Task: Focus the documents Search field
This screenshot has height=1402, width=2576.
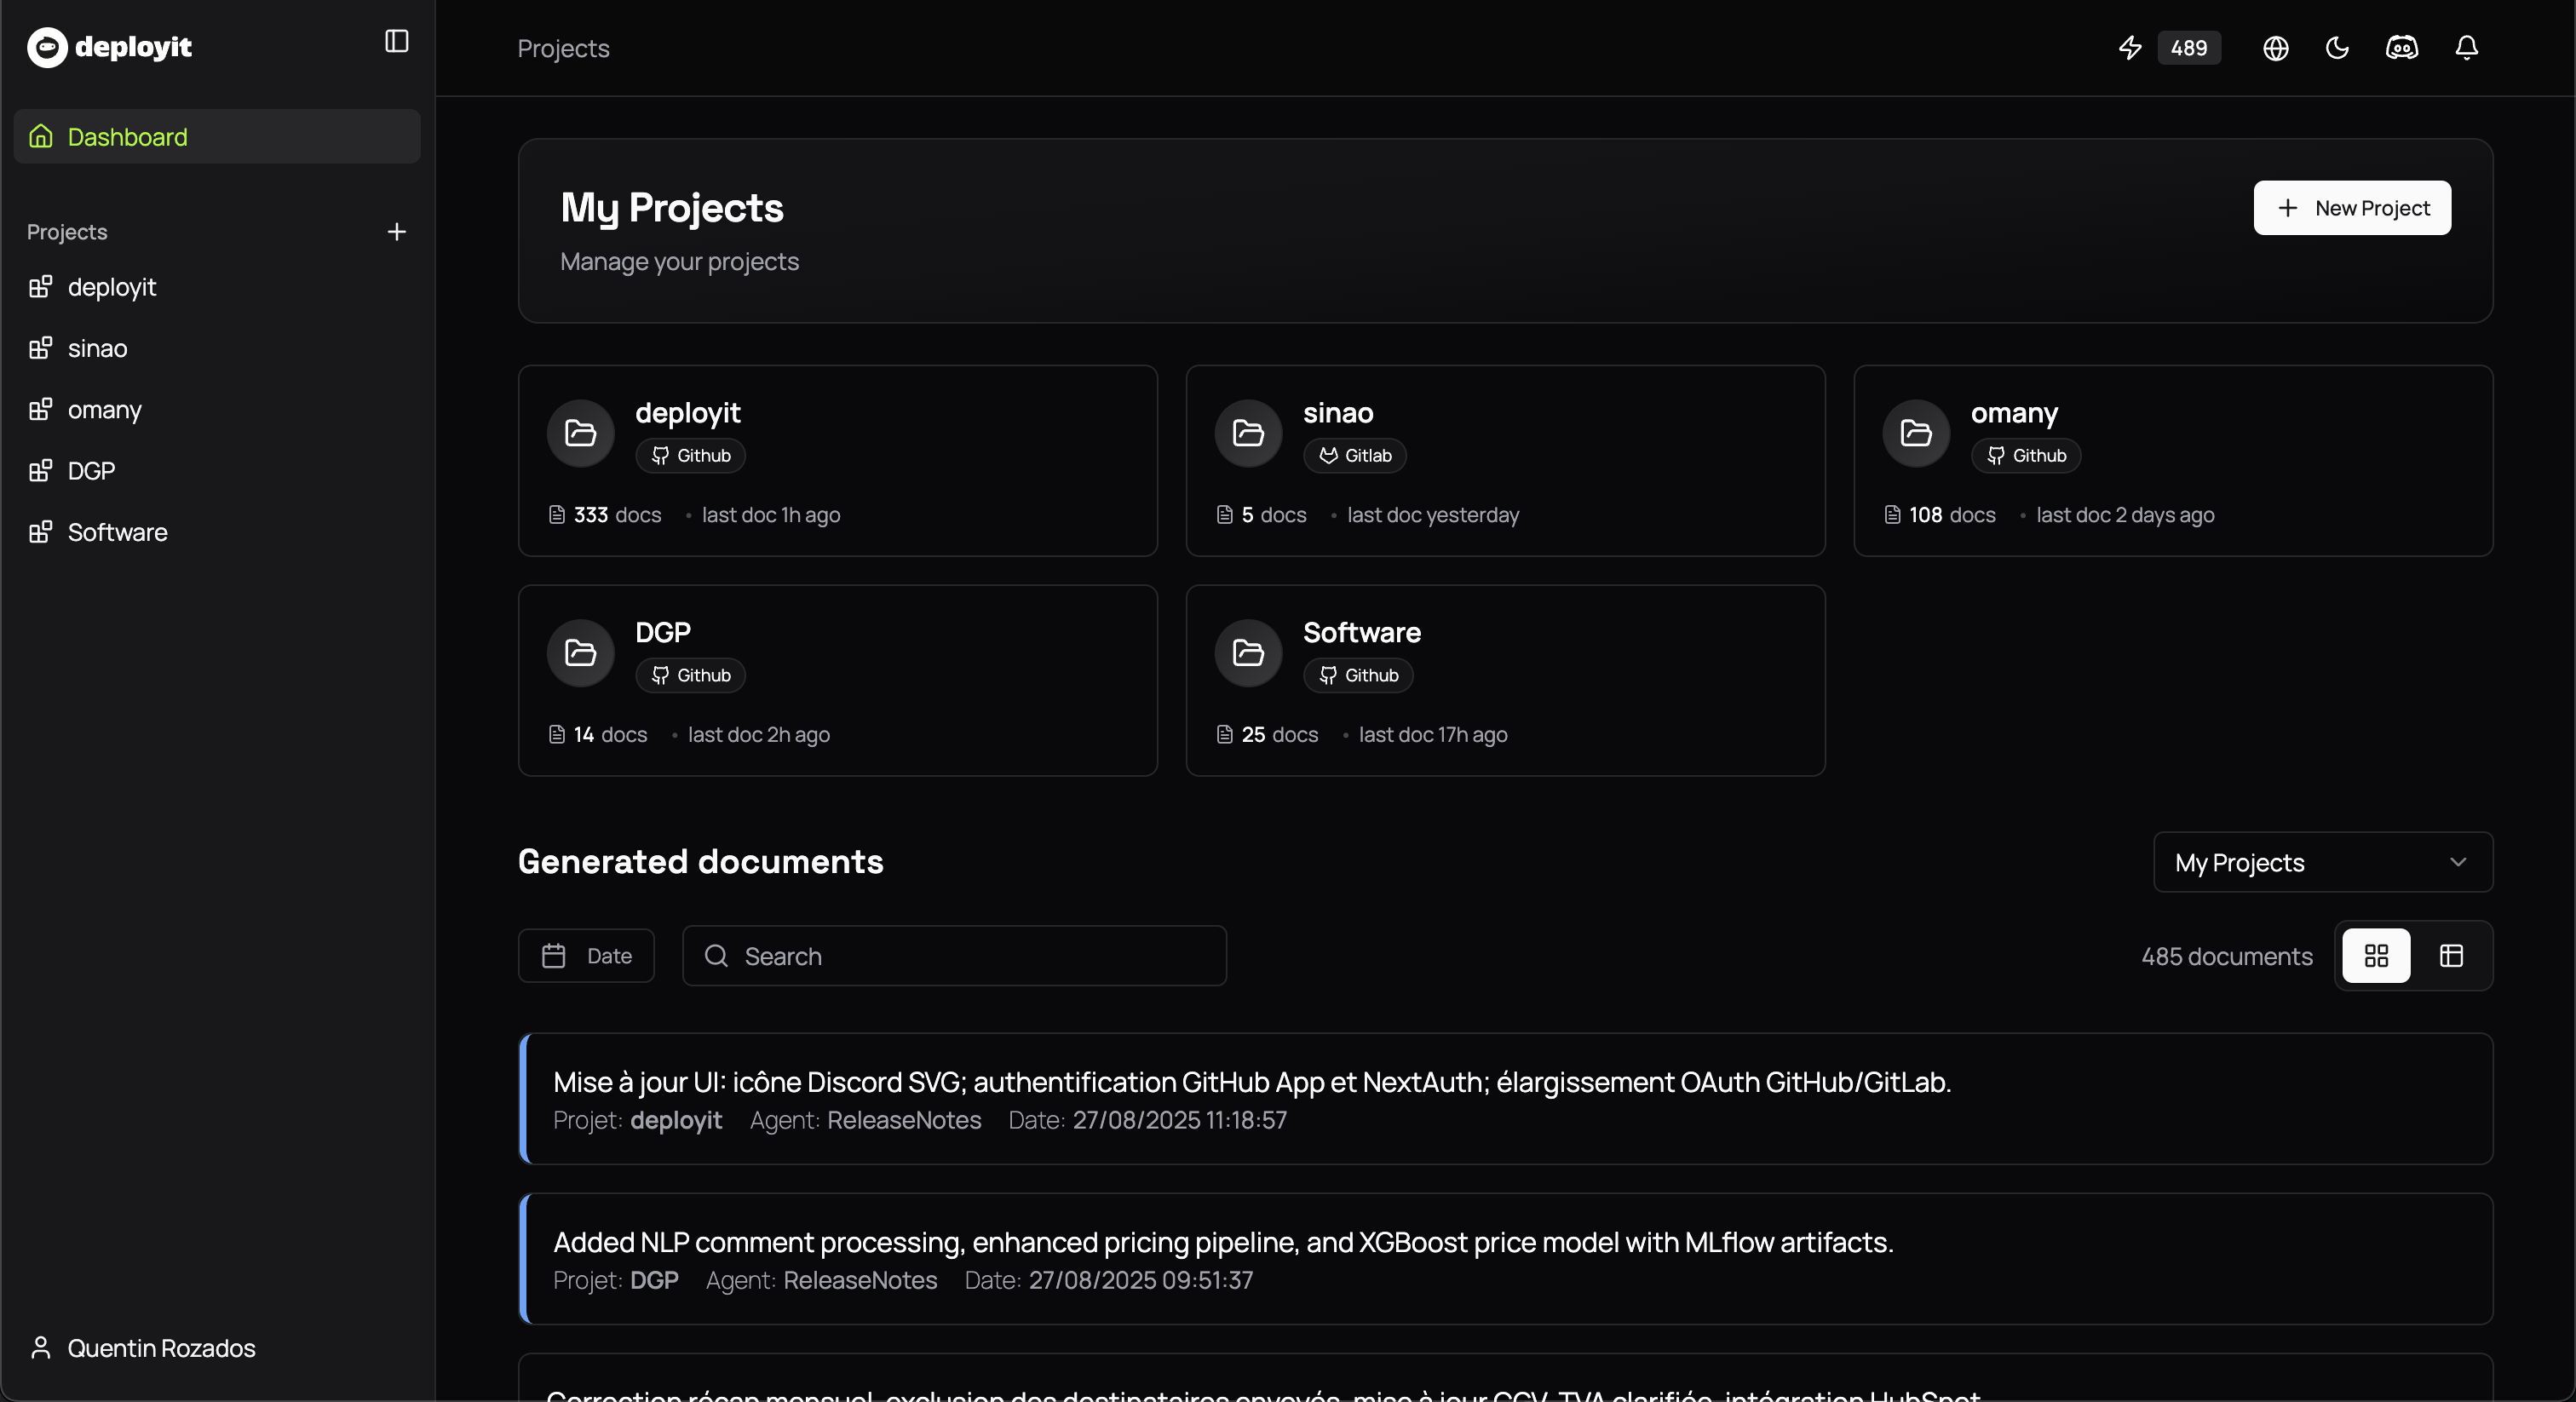Action: click(954, 956)
